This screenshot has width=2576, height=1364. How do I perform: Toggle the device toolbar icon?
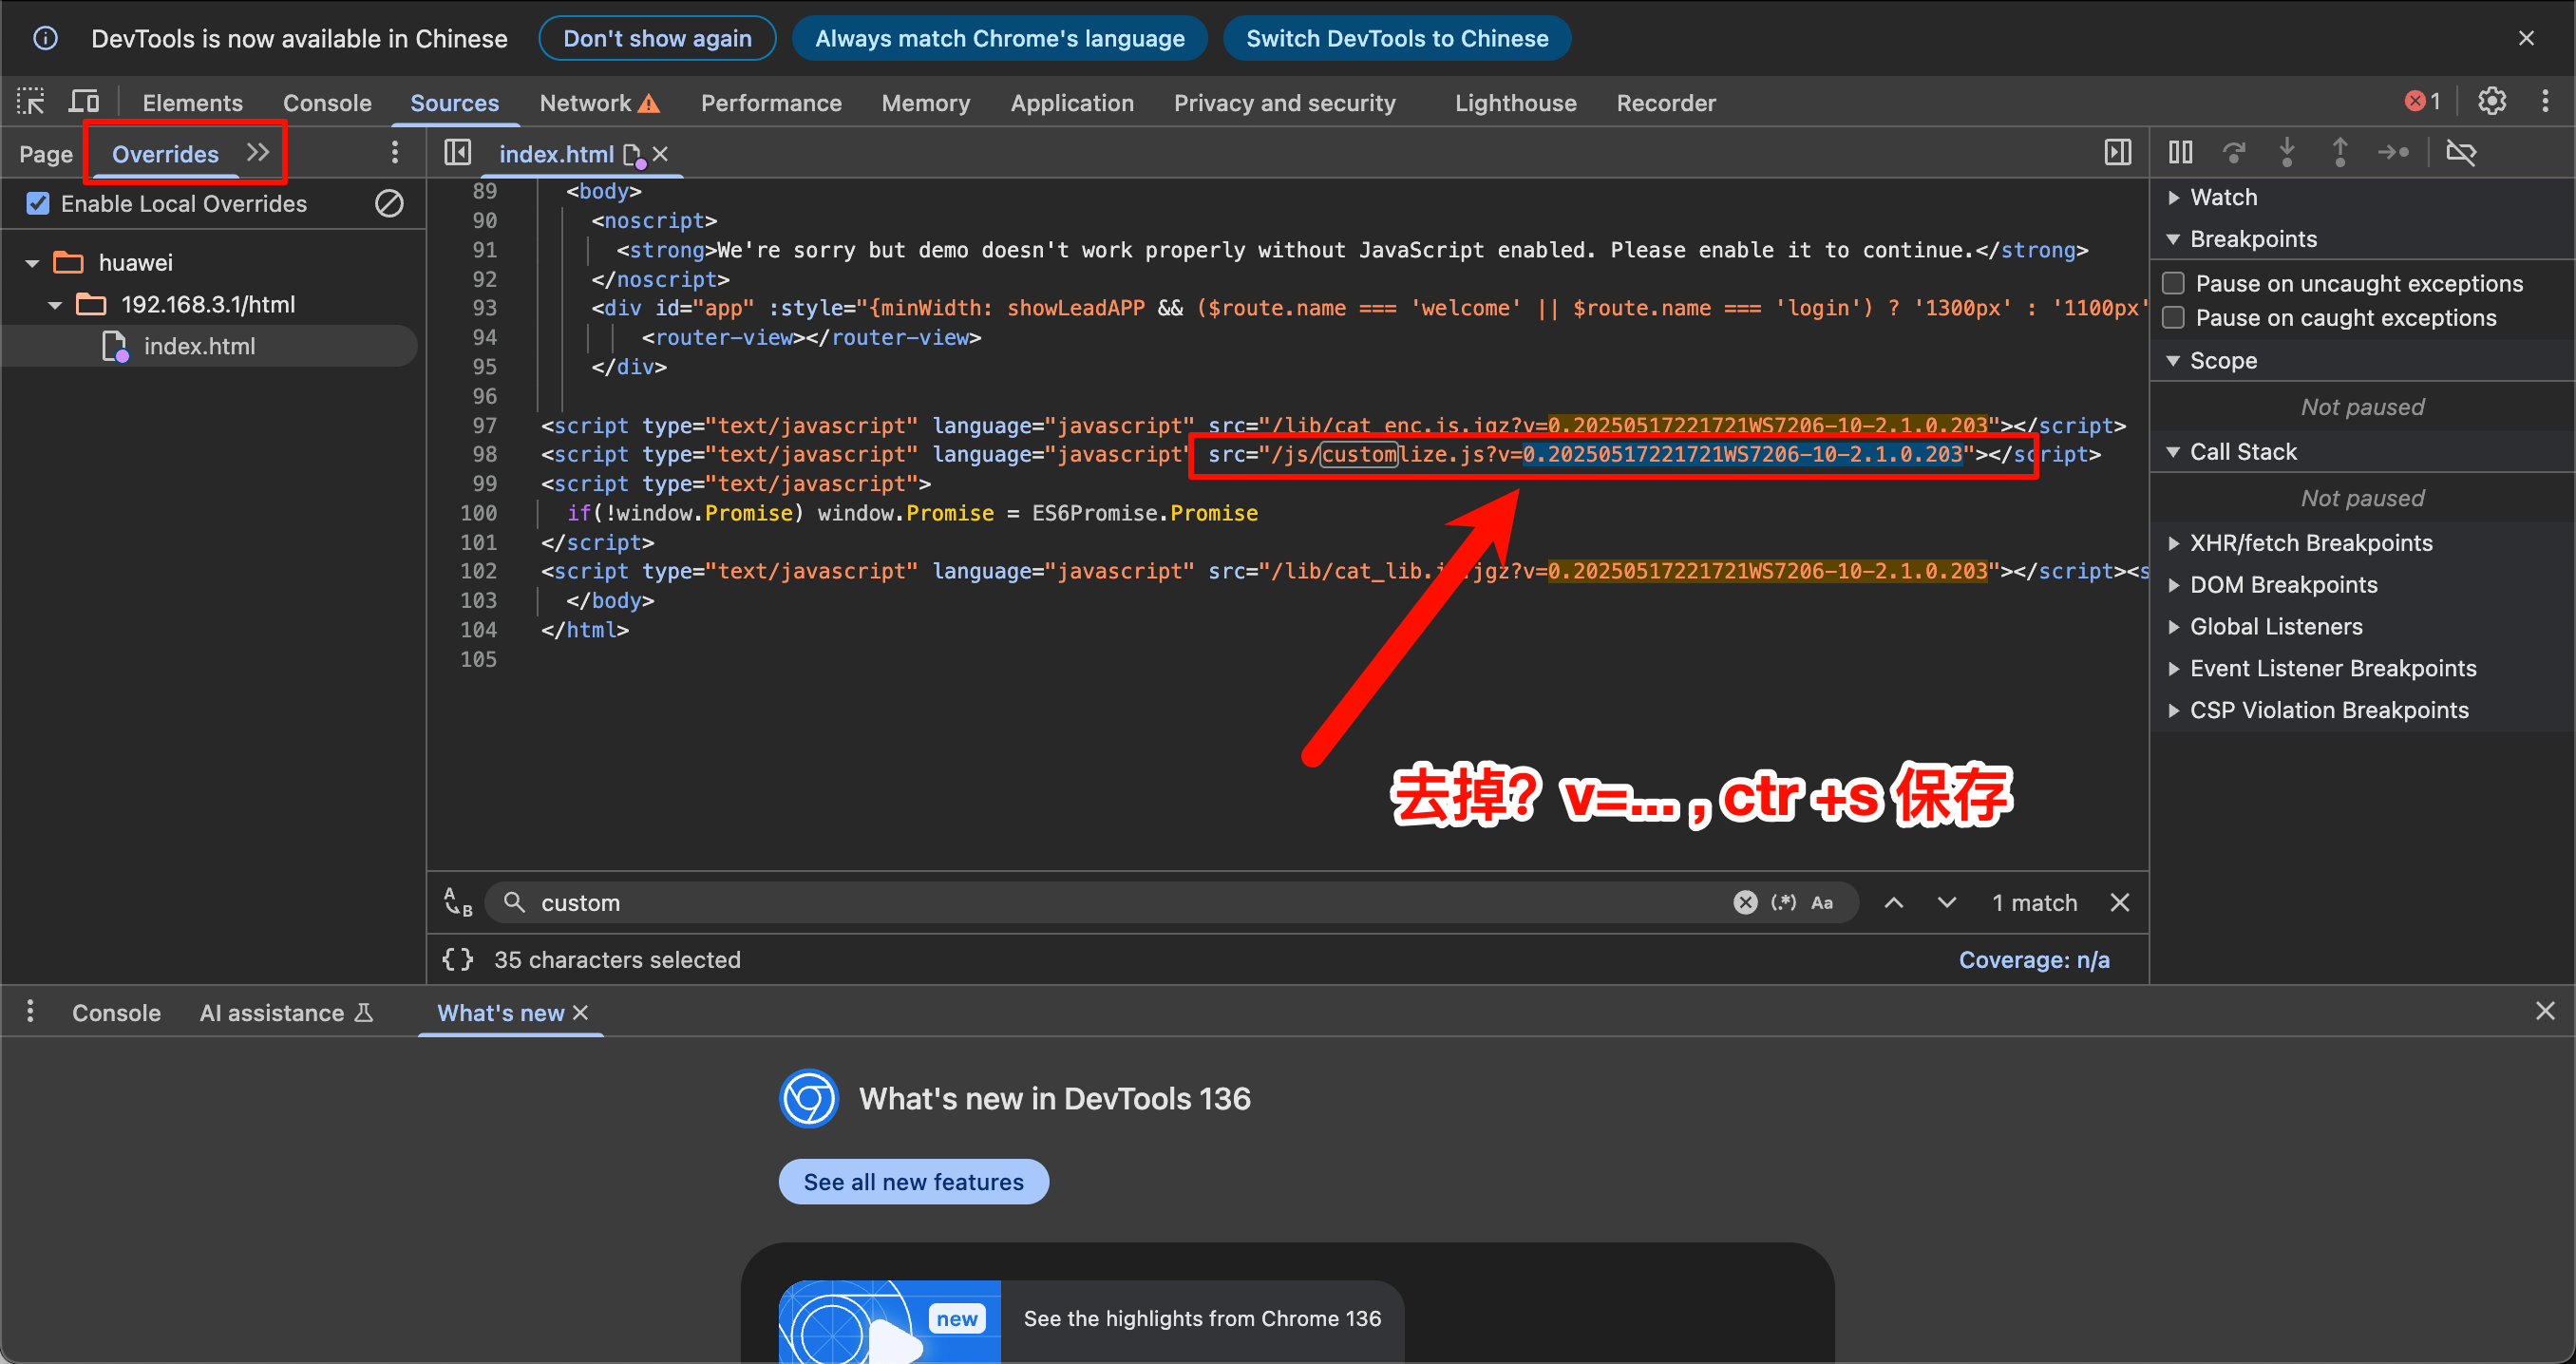tap(84, 102)
